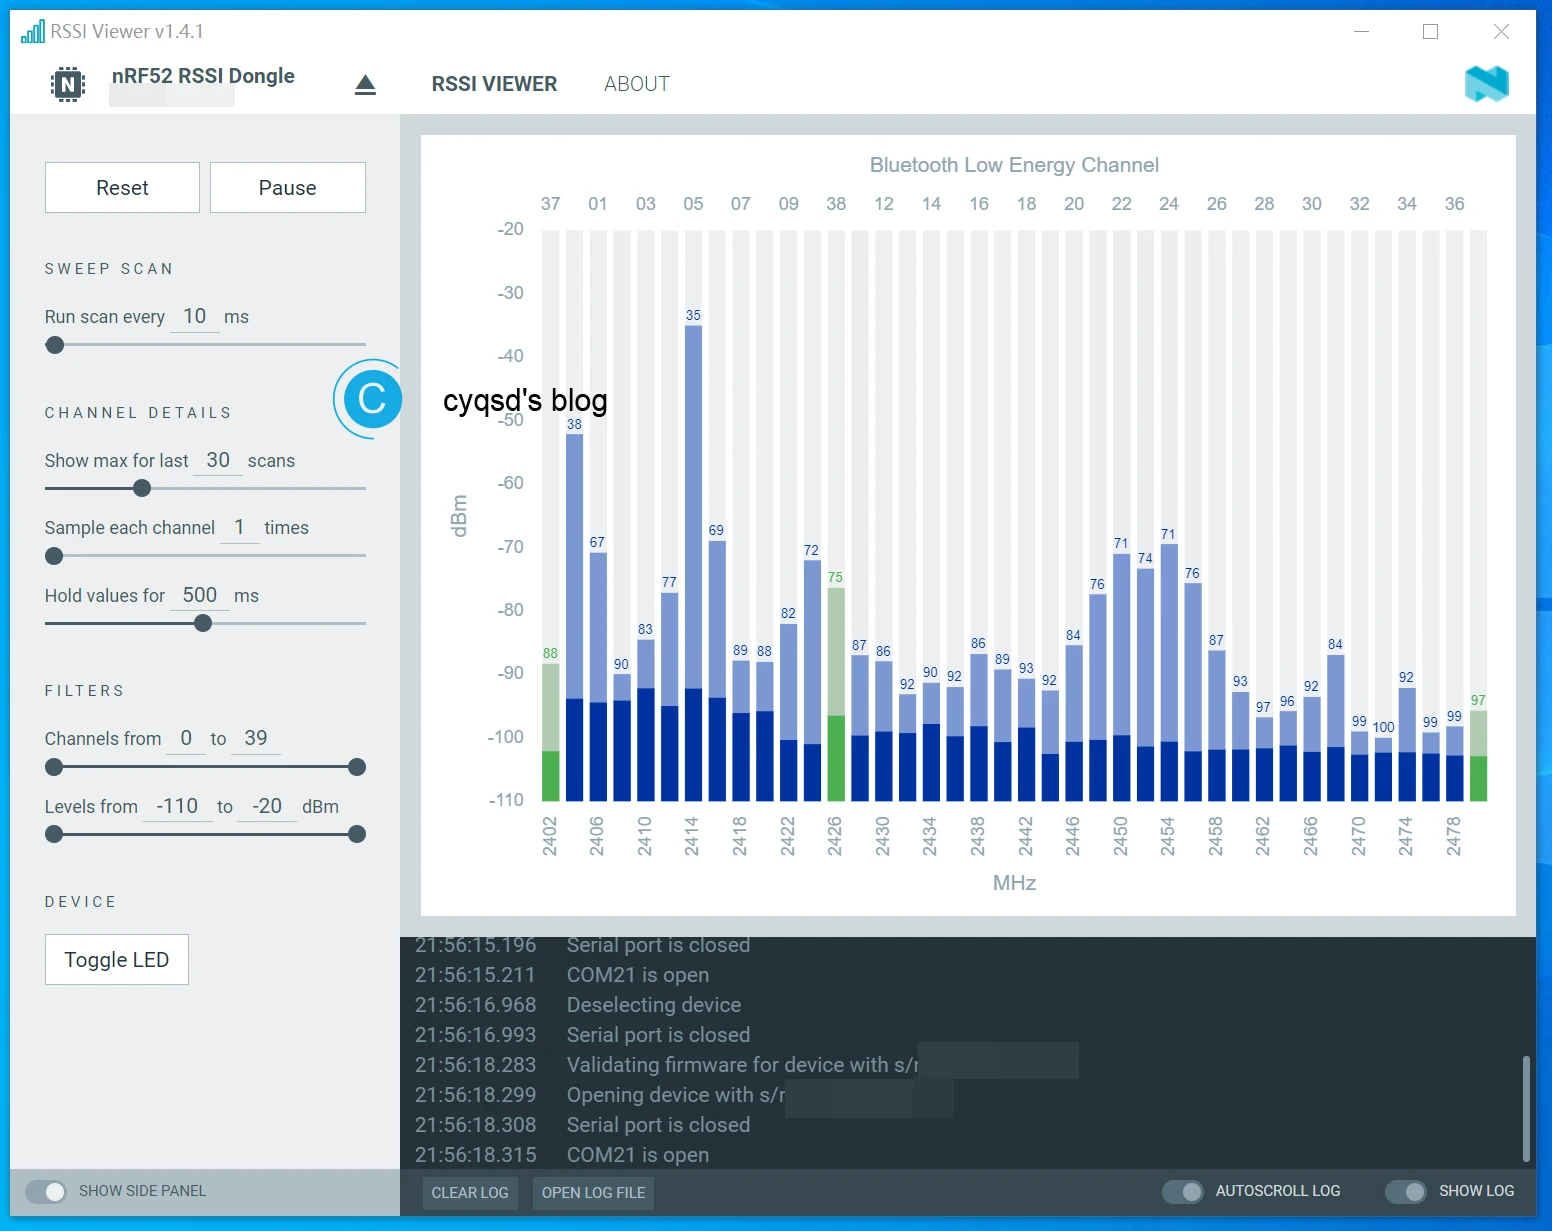
Task: Click OPEN LOG FILE button
Action: (593, 1192)
